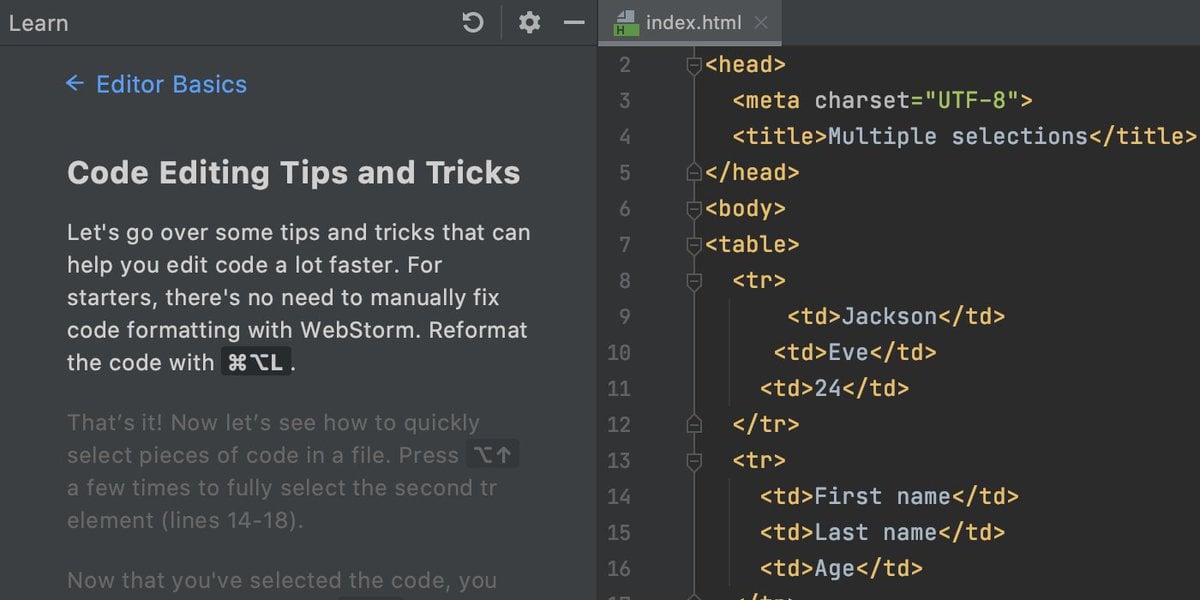1200x600 pixels.
Task: Restart the lesson with the reset icon
Action: click(473, 22)
